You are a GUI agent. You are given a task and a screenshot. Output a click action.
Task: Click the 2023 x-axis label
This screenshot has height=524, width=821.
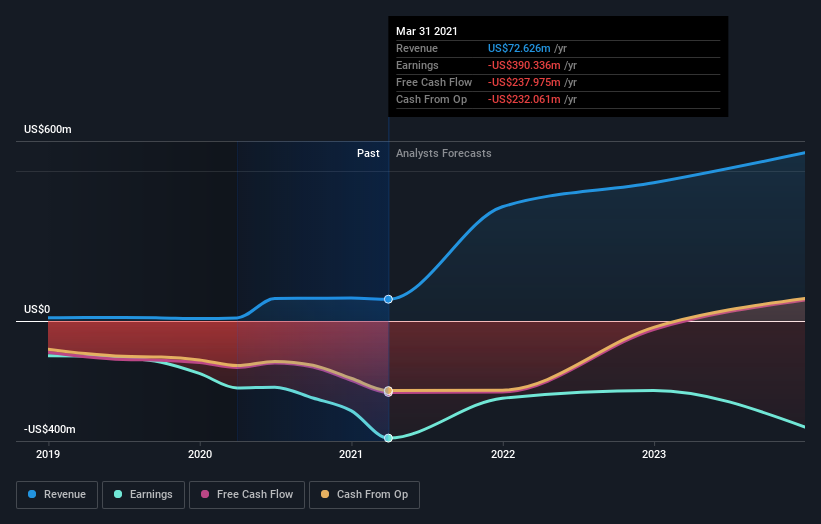654,454
